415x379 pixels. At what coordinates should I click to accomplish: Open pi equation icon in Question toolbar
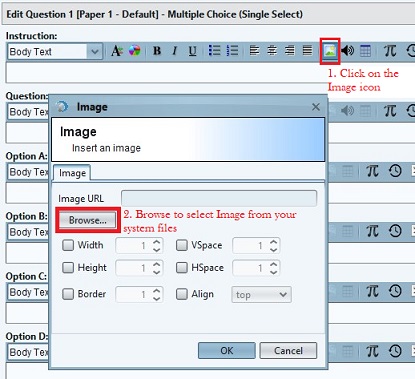click(x=390, y=111)
